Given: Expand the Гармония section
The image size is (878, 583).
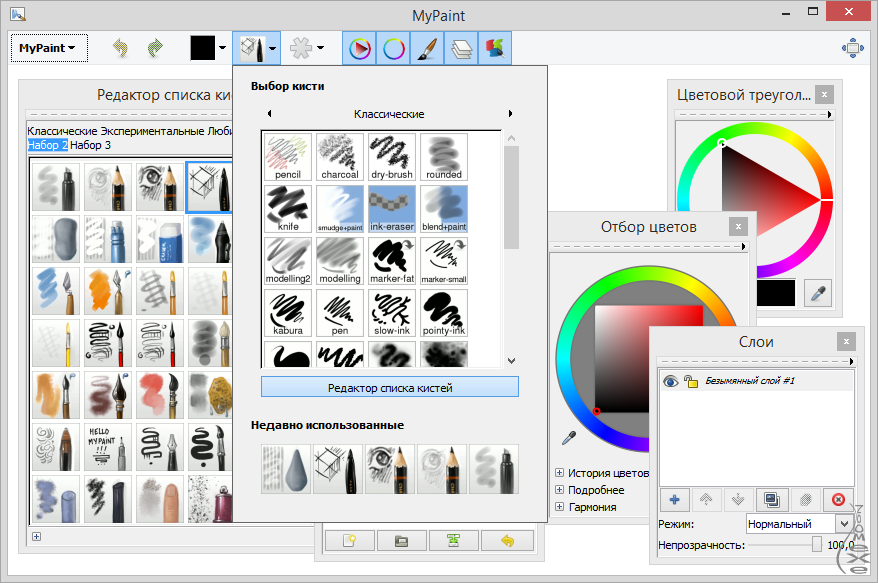Looking at the screenshot, I should (x=559, y=506).
